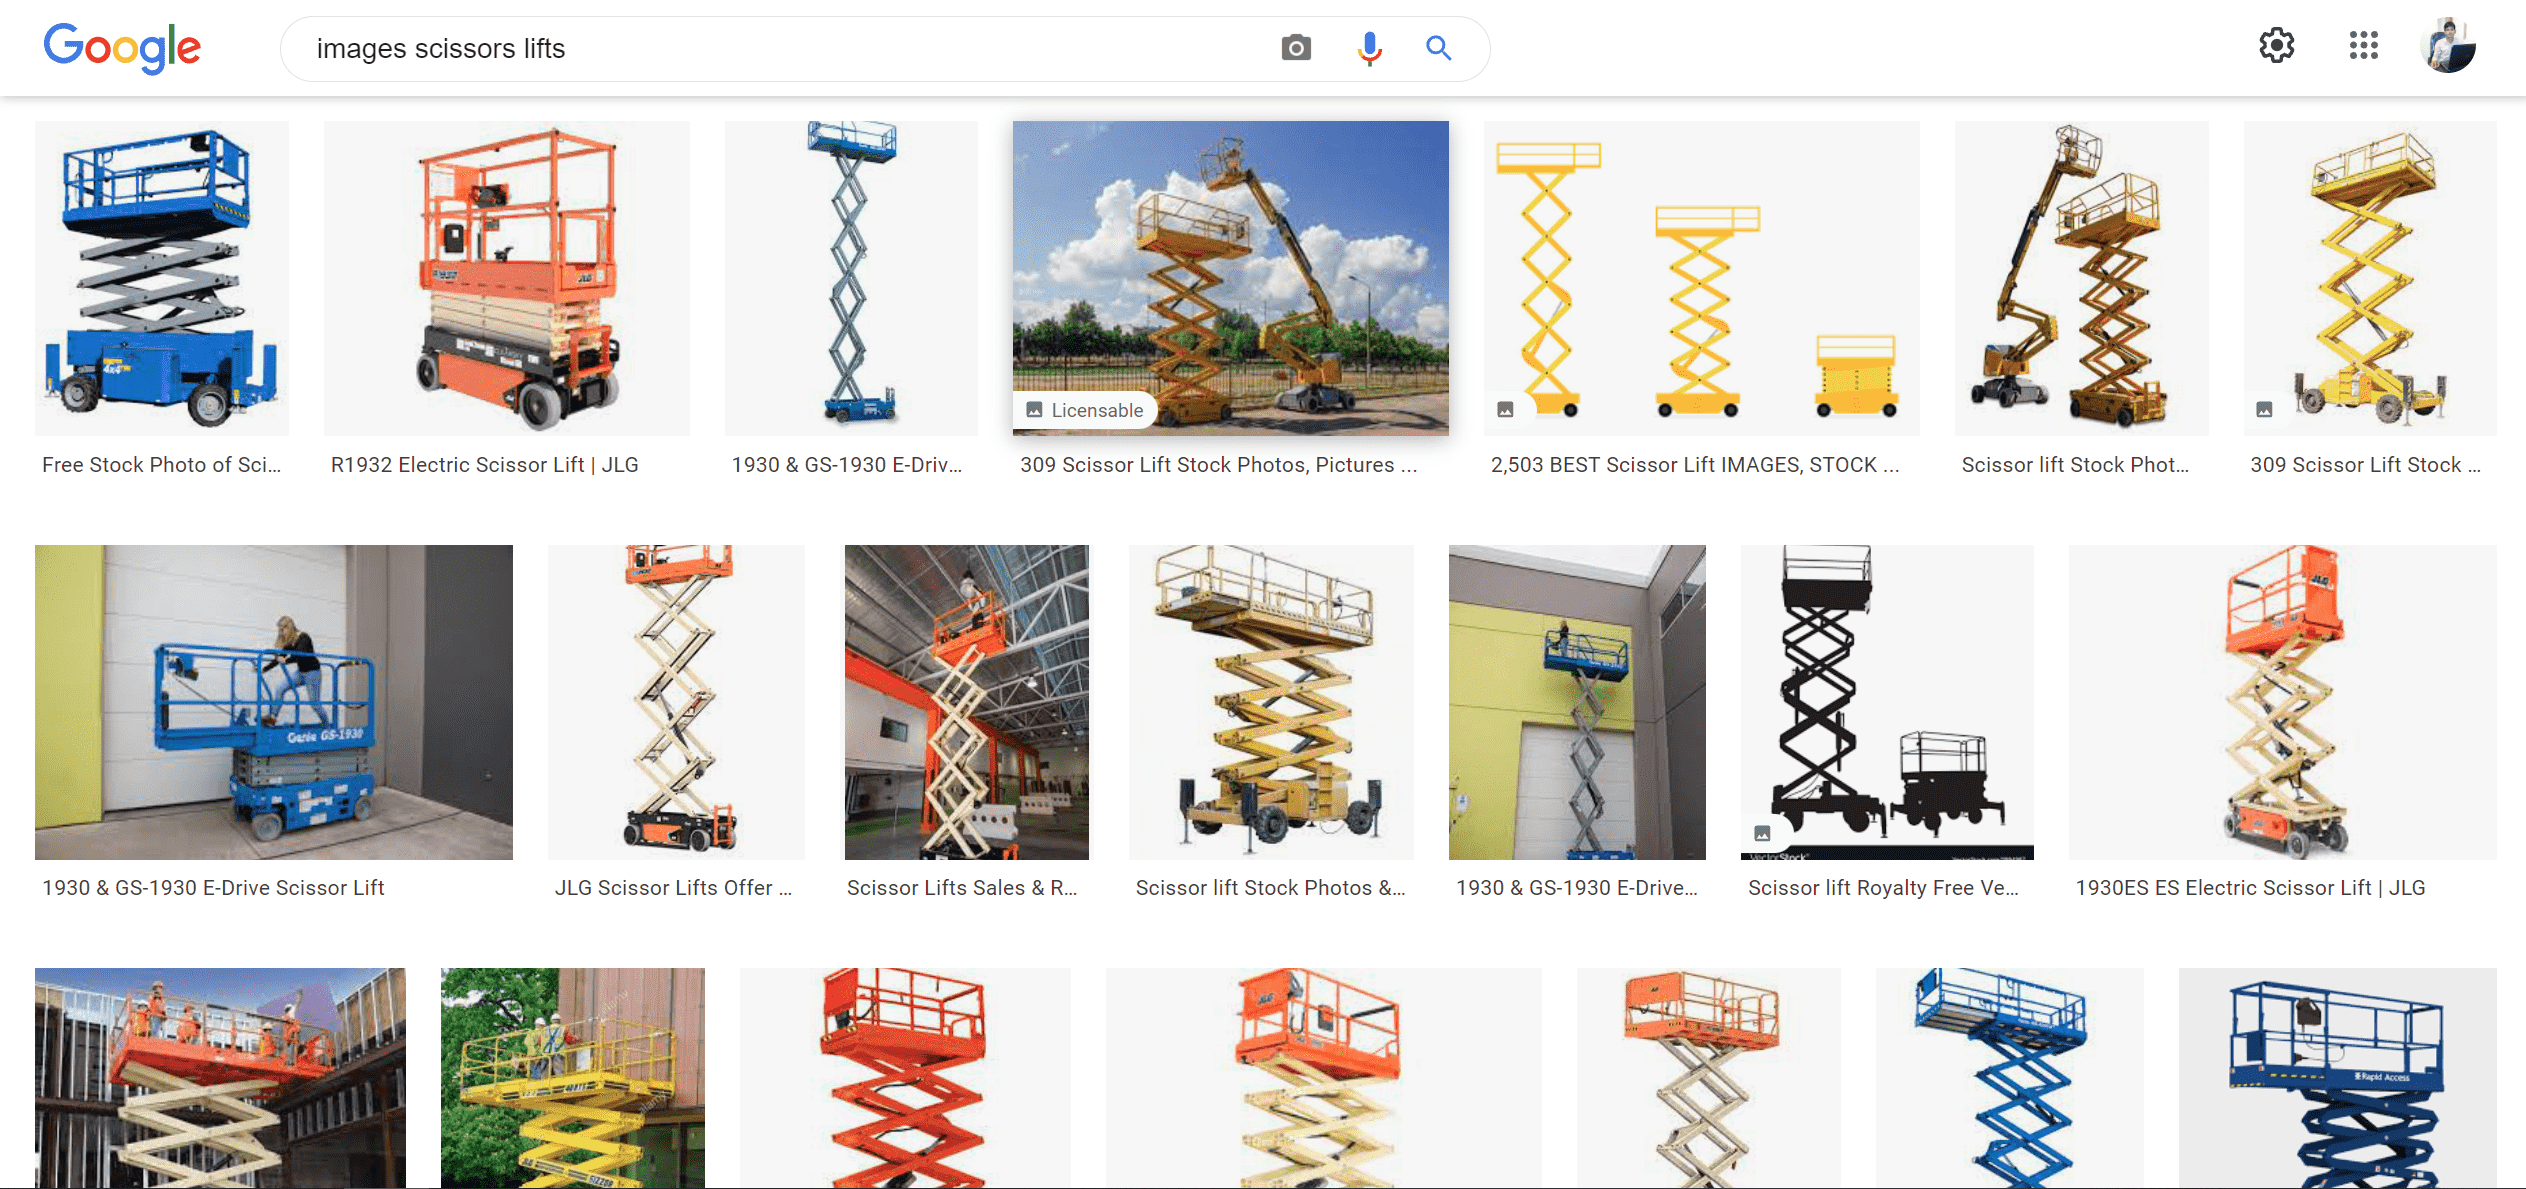The width and height of the screenshot is (2526, 1189).
Task: Open workers on orange lift construction photo
Action: [x=220, y=1077]
